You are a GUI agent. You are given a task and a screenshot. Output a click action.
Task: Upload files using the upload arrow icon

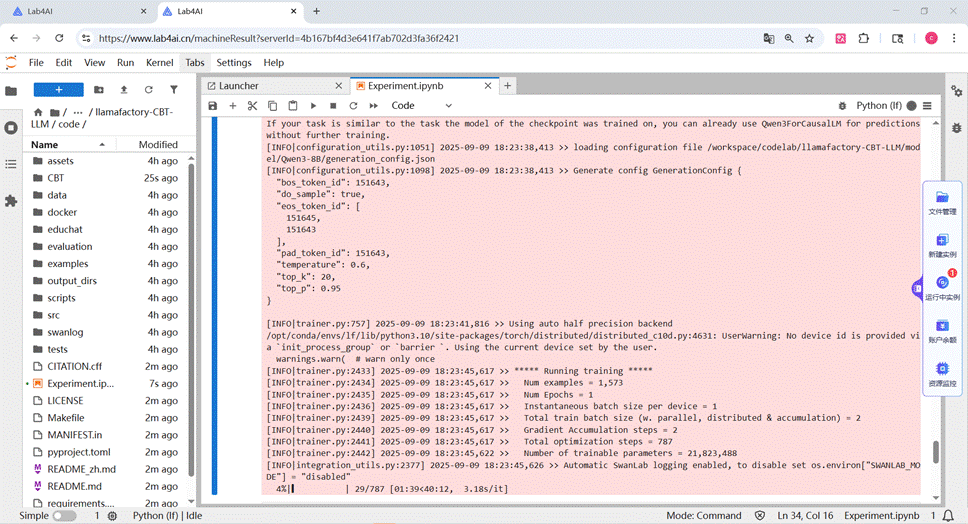tap(123, 89)
